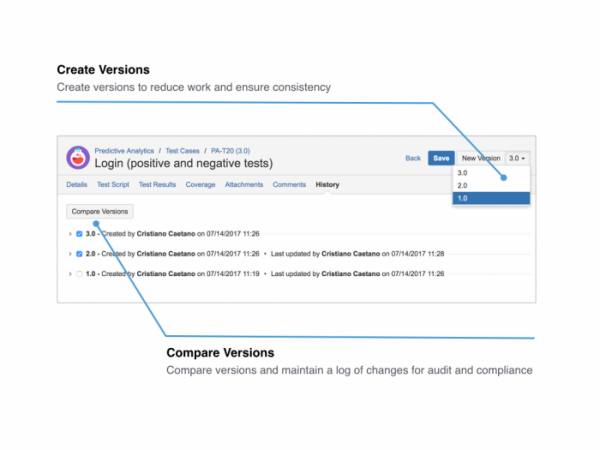Enable the version 1.0 checkbox

point(79,274)
